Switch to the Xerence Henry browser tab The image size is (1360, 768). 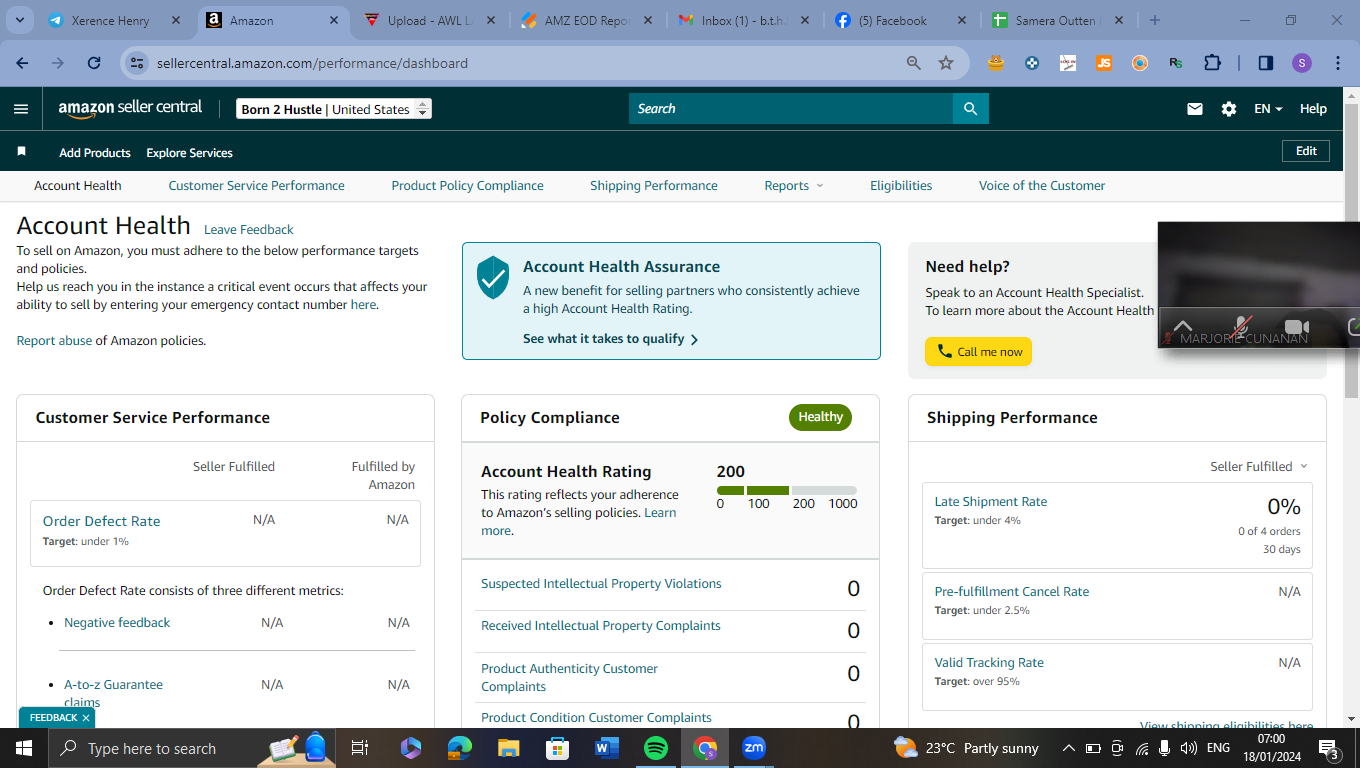coord(112,21)
